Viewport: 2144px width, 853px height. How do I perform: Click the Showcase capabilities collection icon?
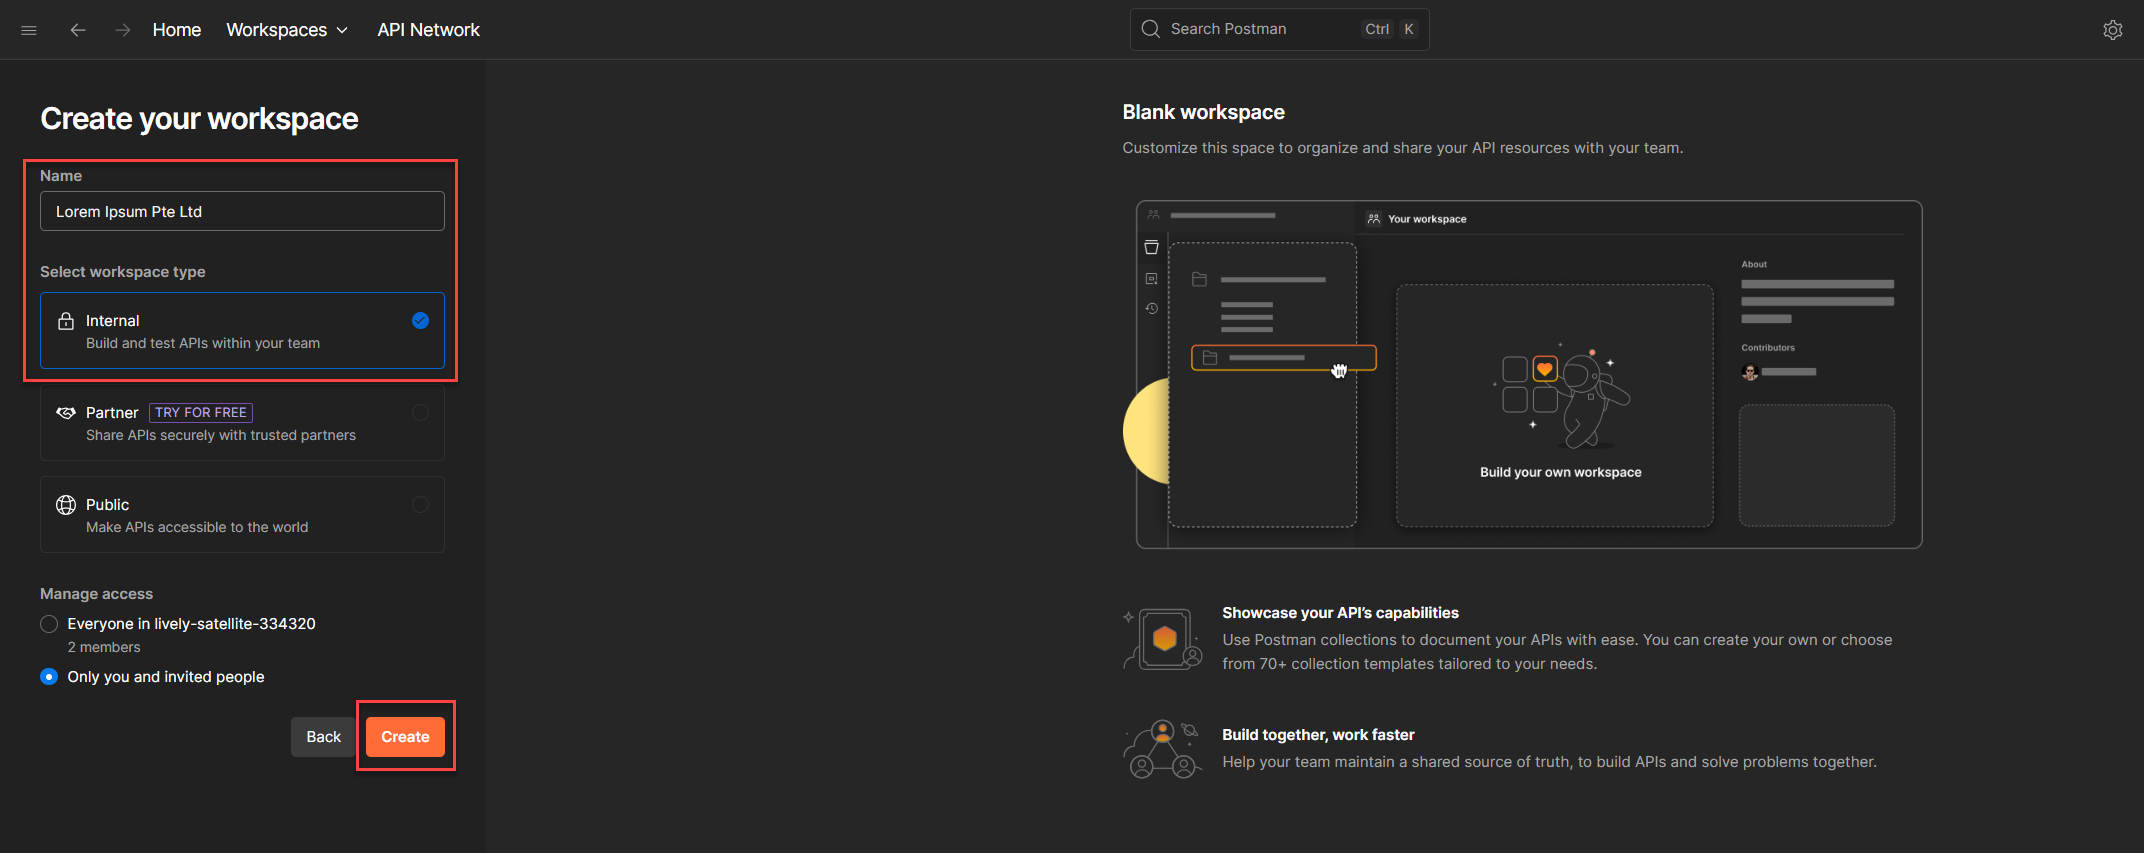[x=1163, y=639]
